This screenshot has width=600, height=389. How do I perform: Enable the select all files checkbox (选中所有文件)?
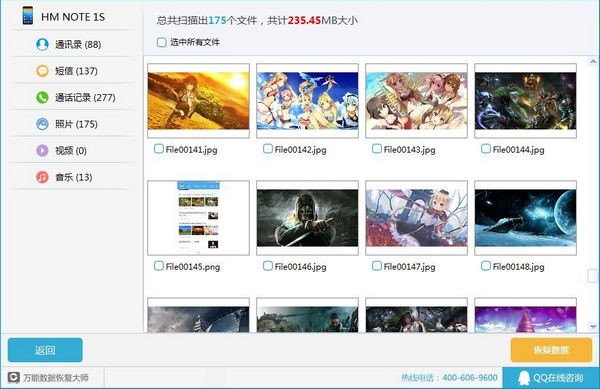coord(161,42)
